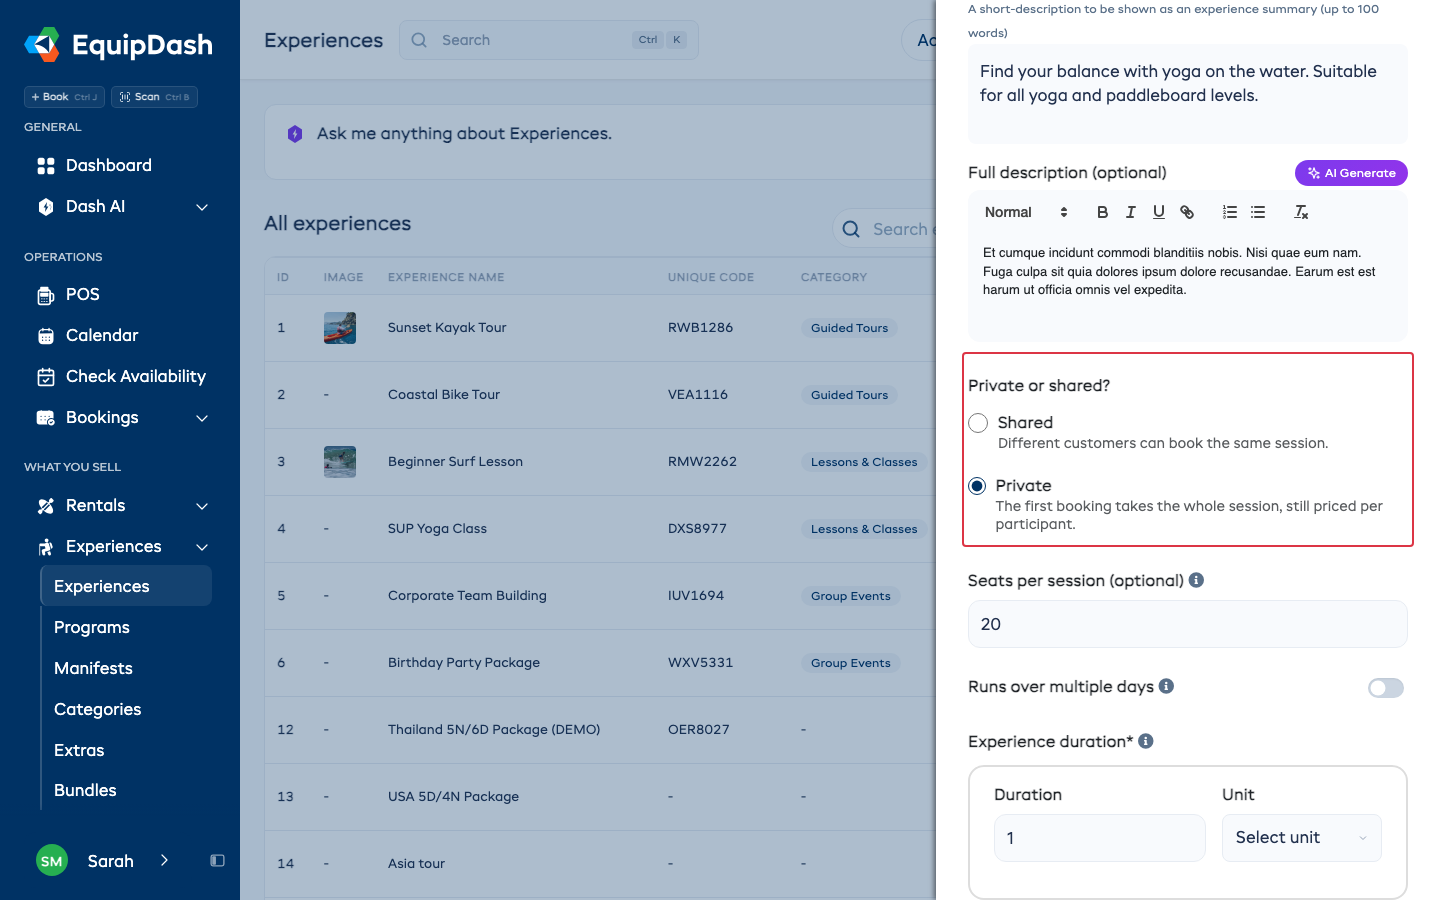Click the Beginner Surf Lesson thumbnail

tap(340, 462)
